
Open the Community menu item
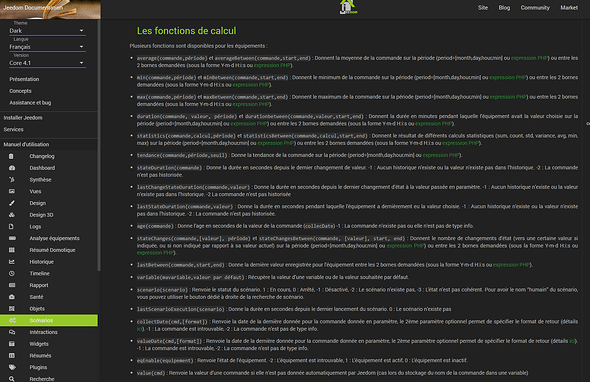tap(535, 8)
